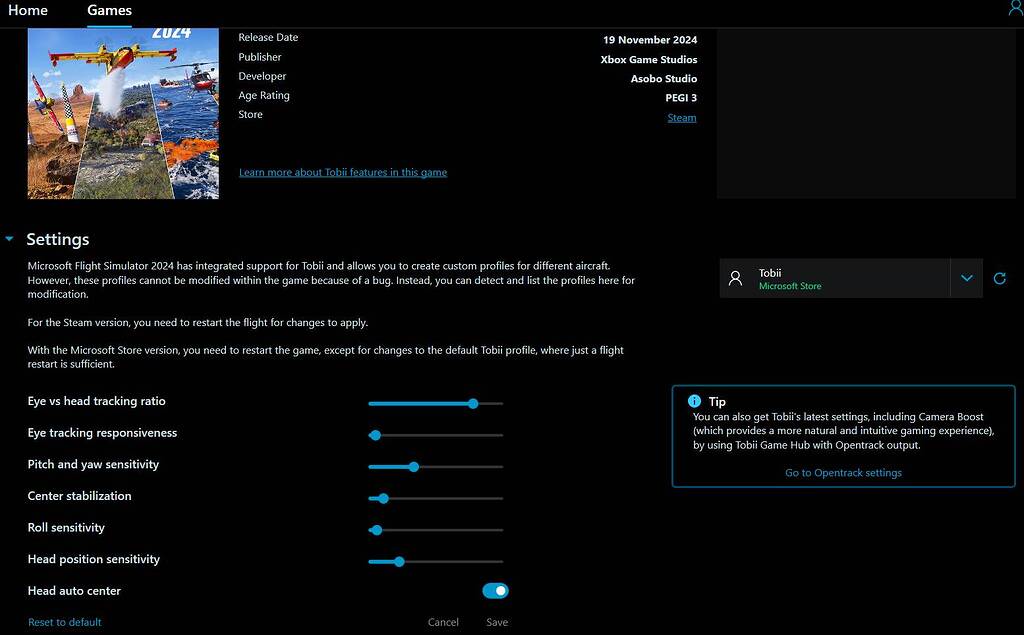Save the Tobii settings
This screenshot has height=635, width=1024.
496,621
